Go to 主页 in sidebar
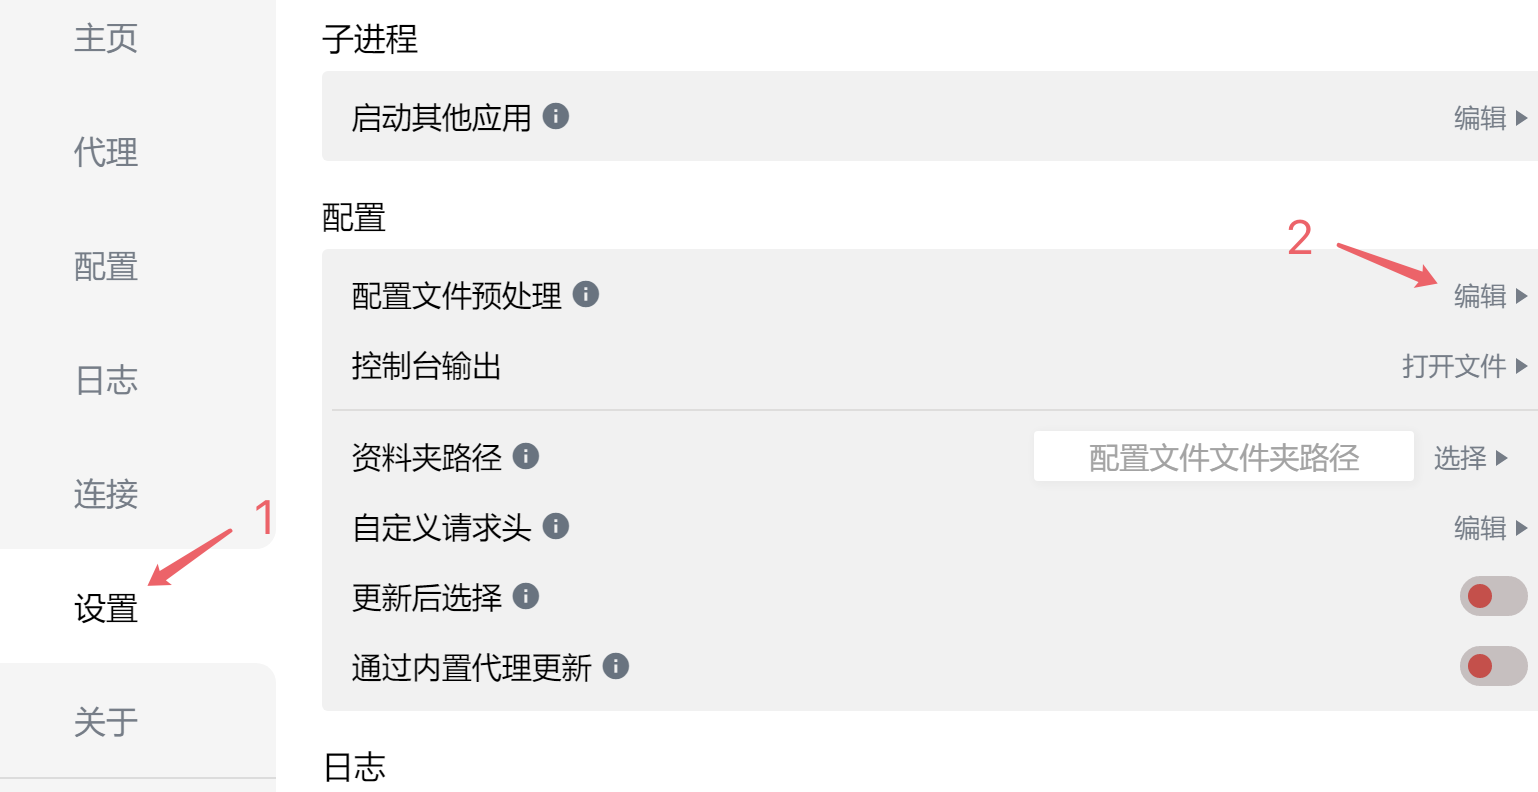This screenshot has width=1538, height=792. 106,38
